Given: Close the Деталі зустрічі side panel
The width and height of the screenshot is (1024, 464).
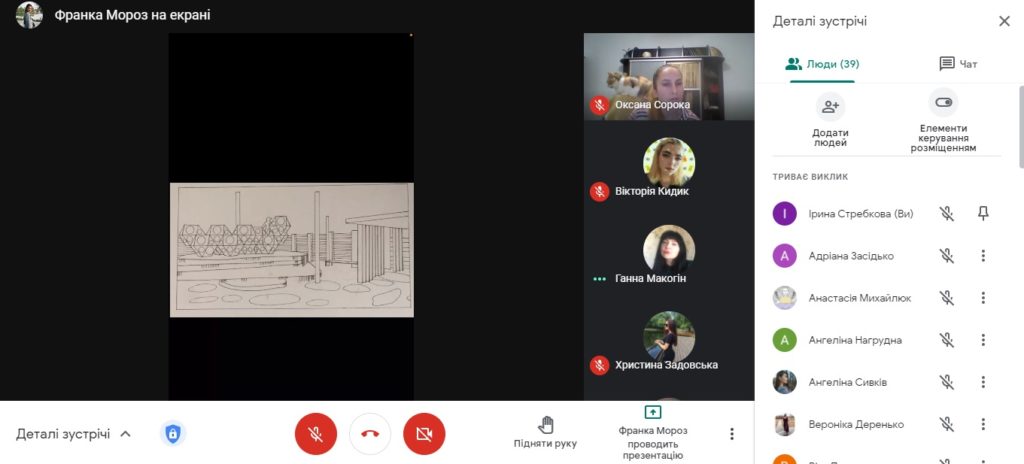Looking at the screenshot, I should [1004, 22].
